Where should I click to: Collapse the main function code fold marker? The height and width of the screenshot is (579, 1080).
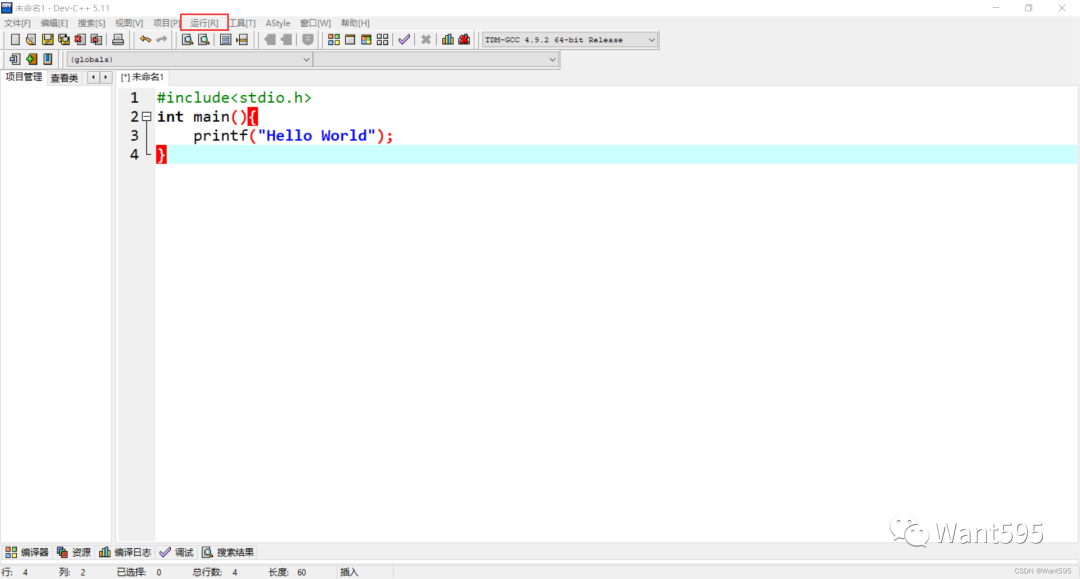147,117
